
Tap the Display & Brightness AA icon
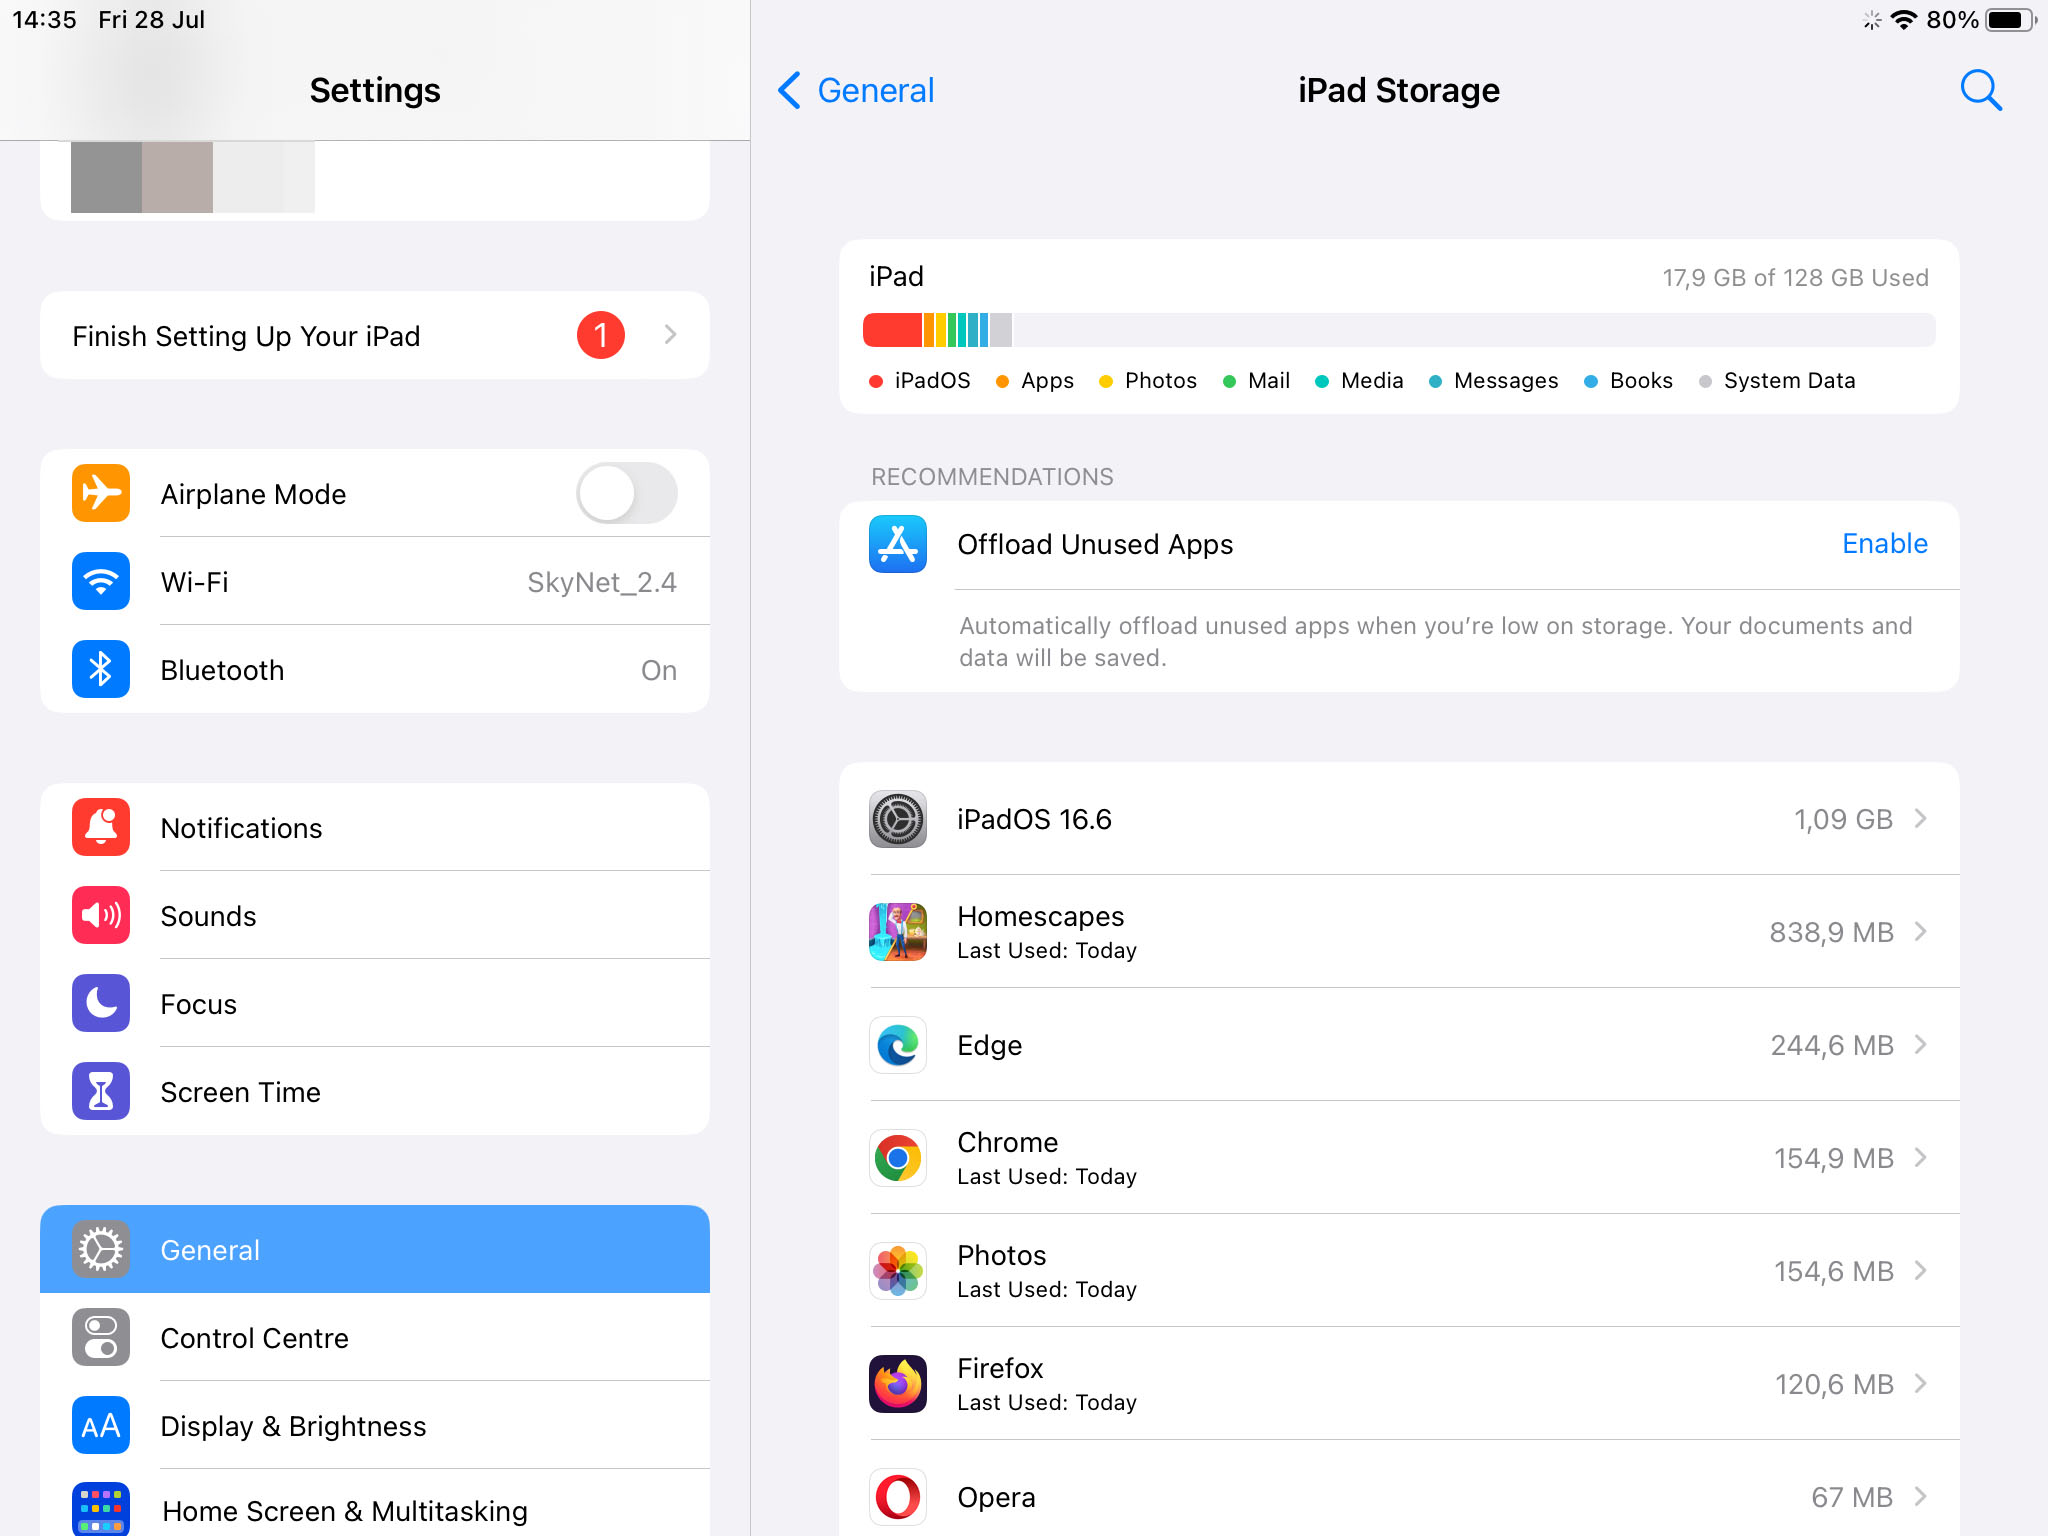click(101, 1425)
